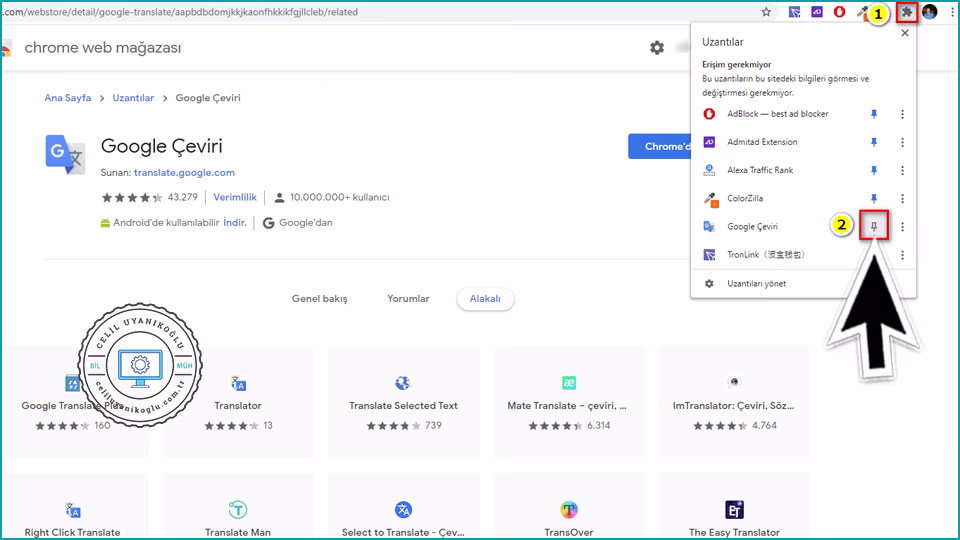The height and width of the screenshot is (540, 960).
Task: Open web store settings gear
Action: click(x=657, y=48)
